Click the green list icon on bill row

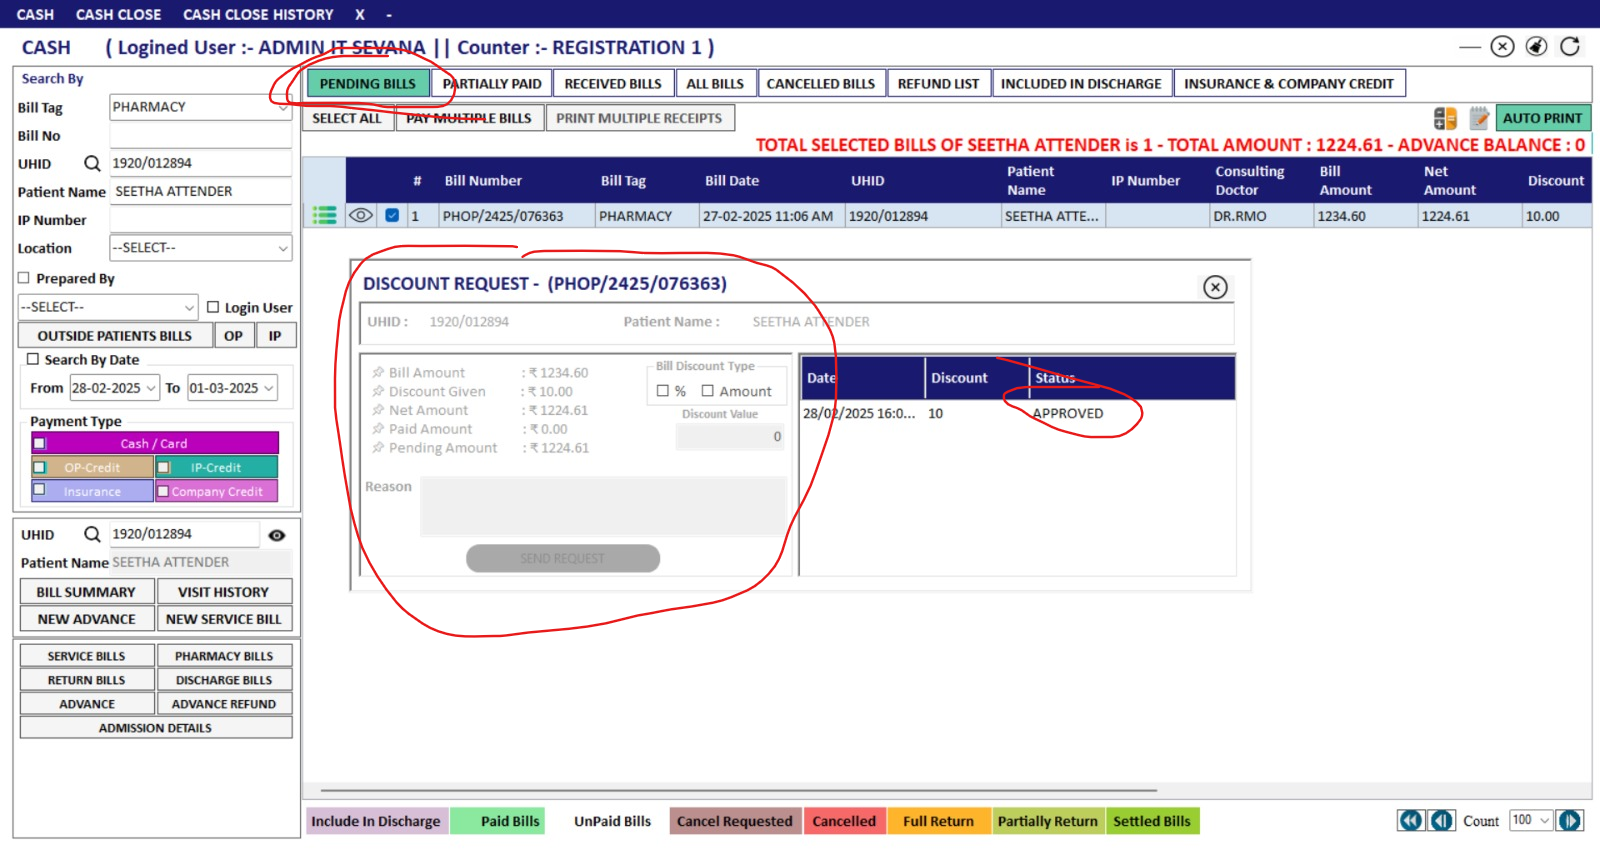[324, 216]
